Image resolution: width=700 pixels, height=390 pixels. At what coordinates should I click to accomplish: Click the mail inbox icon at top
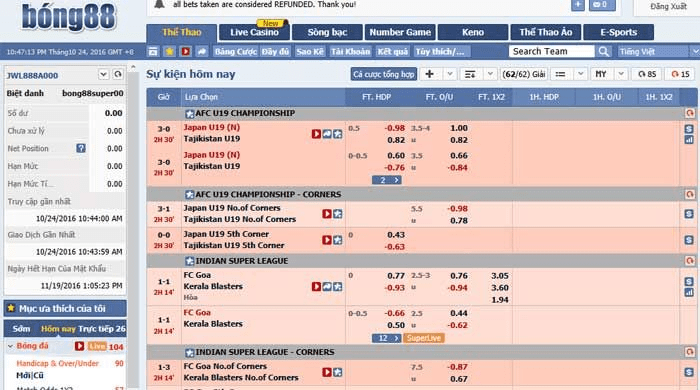[x=602, y=5]
